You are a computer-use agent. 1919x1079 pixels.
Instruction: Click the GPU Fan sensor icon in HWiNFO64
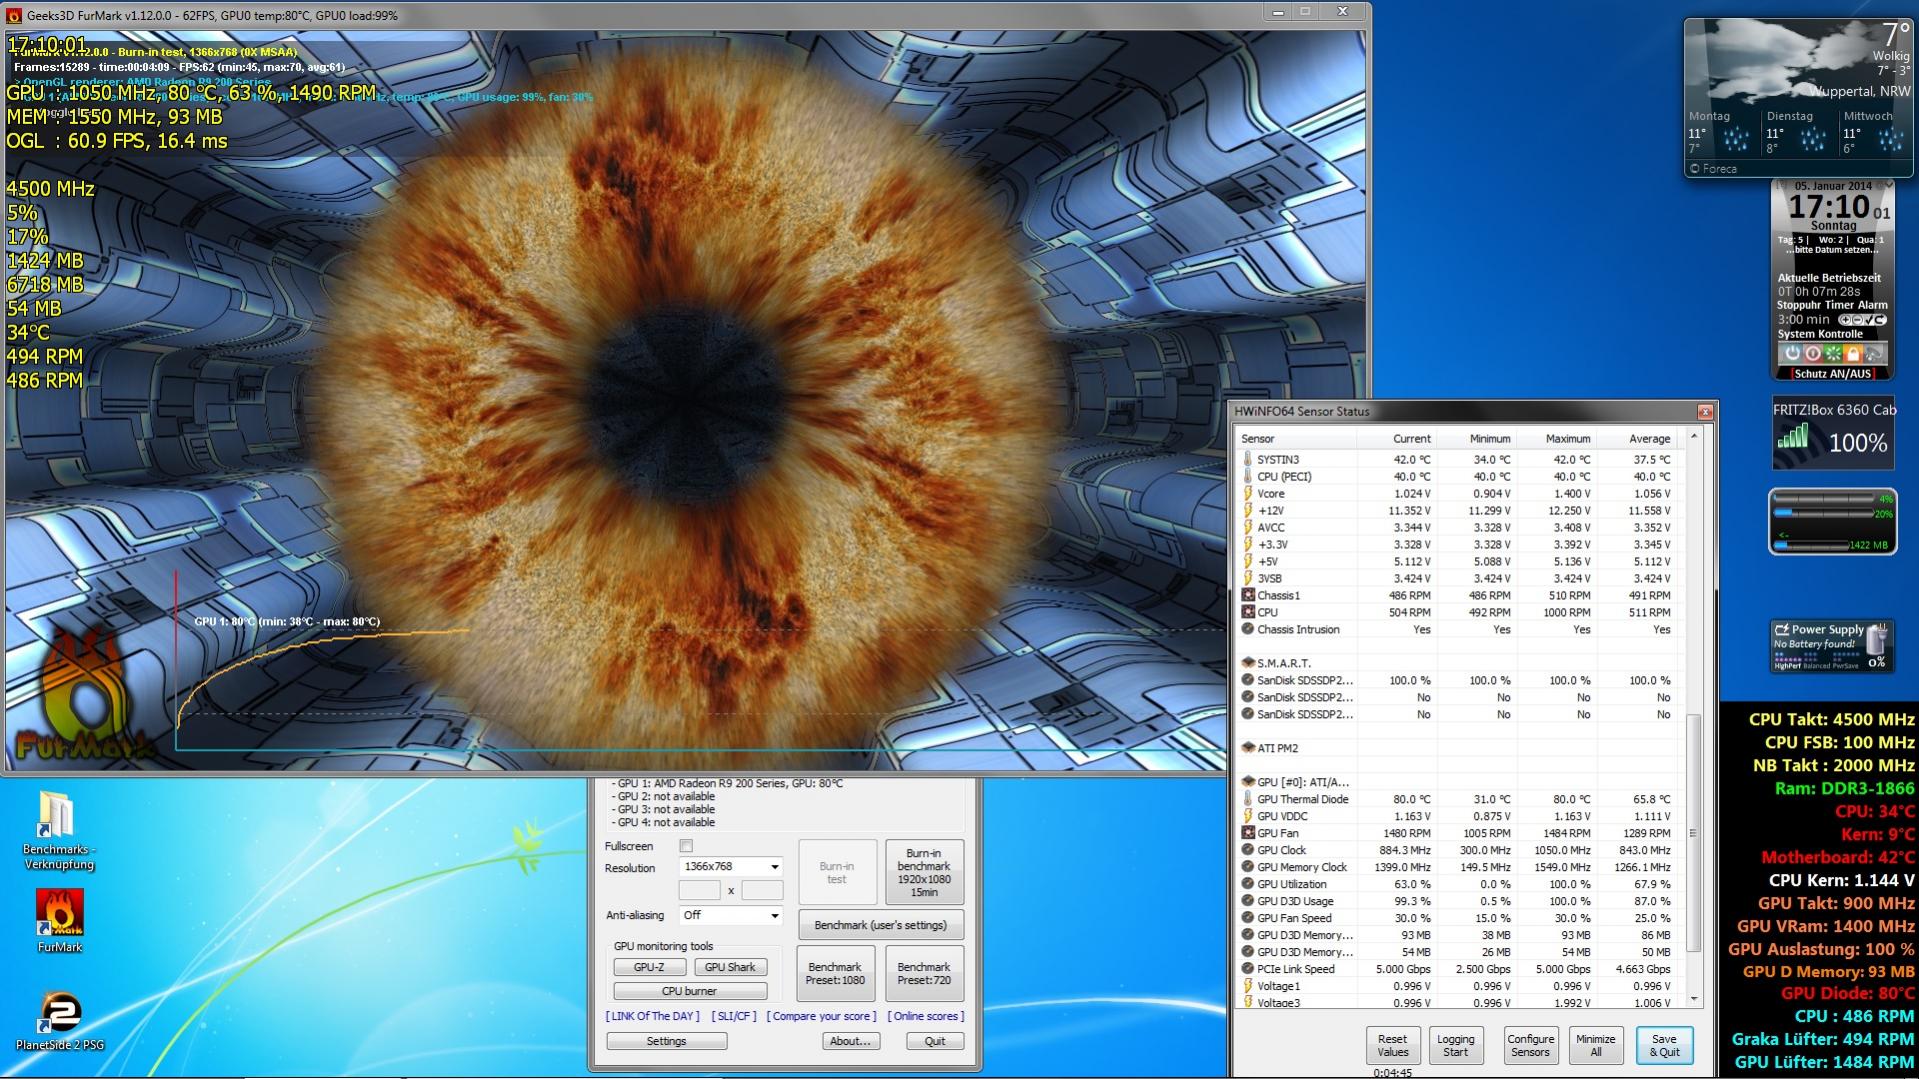coord(1248,833)
